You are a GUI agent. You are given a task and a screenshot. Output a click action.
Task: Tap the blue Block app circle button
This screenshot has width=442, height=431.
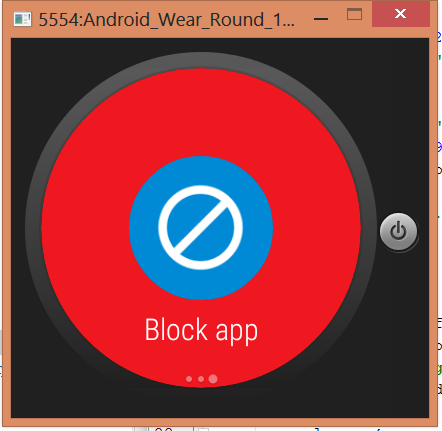click(201, 228)
